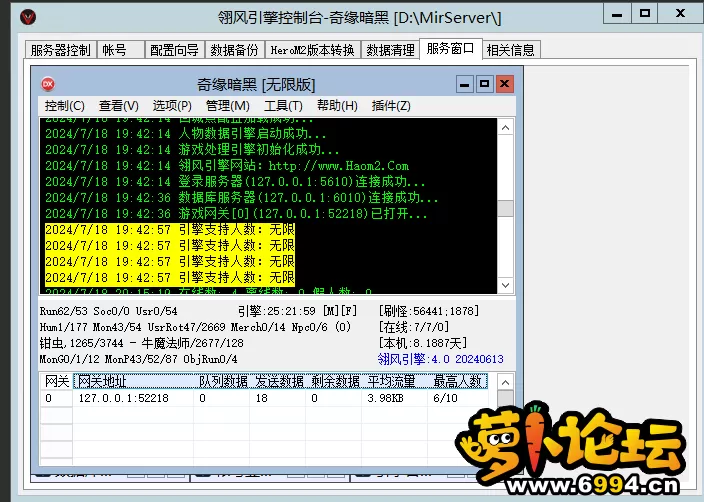704x502 pixels.
Task: Minimize the 翎风引擎控制台 main window
Action: click(x=617, y=14)
